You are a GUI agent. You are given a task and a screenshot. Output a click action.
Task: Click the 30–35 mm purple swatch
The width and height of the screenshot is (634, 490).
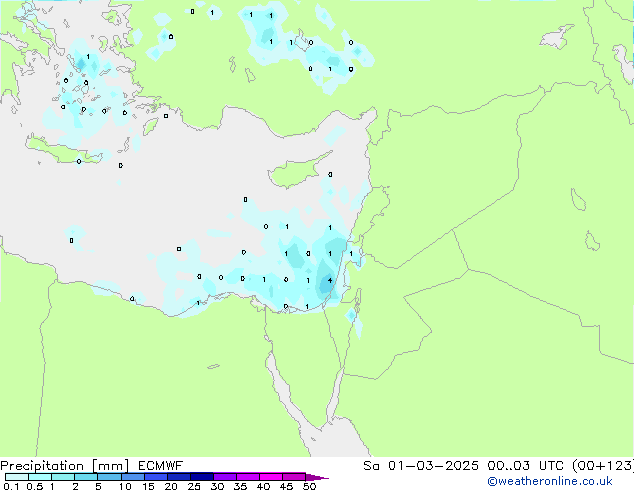point(225,477)
